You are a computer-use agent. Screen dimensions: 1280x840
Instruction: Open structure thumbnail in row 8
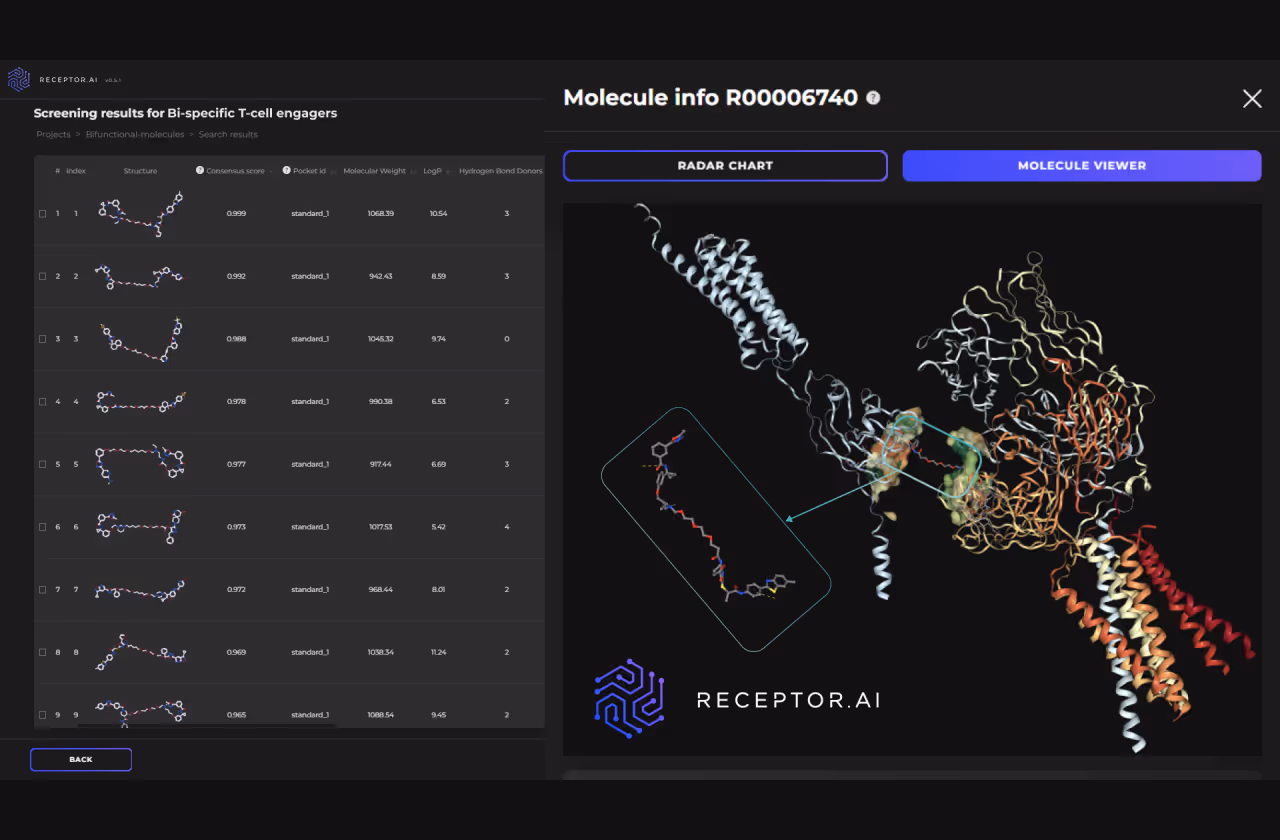click(140, 650)
